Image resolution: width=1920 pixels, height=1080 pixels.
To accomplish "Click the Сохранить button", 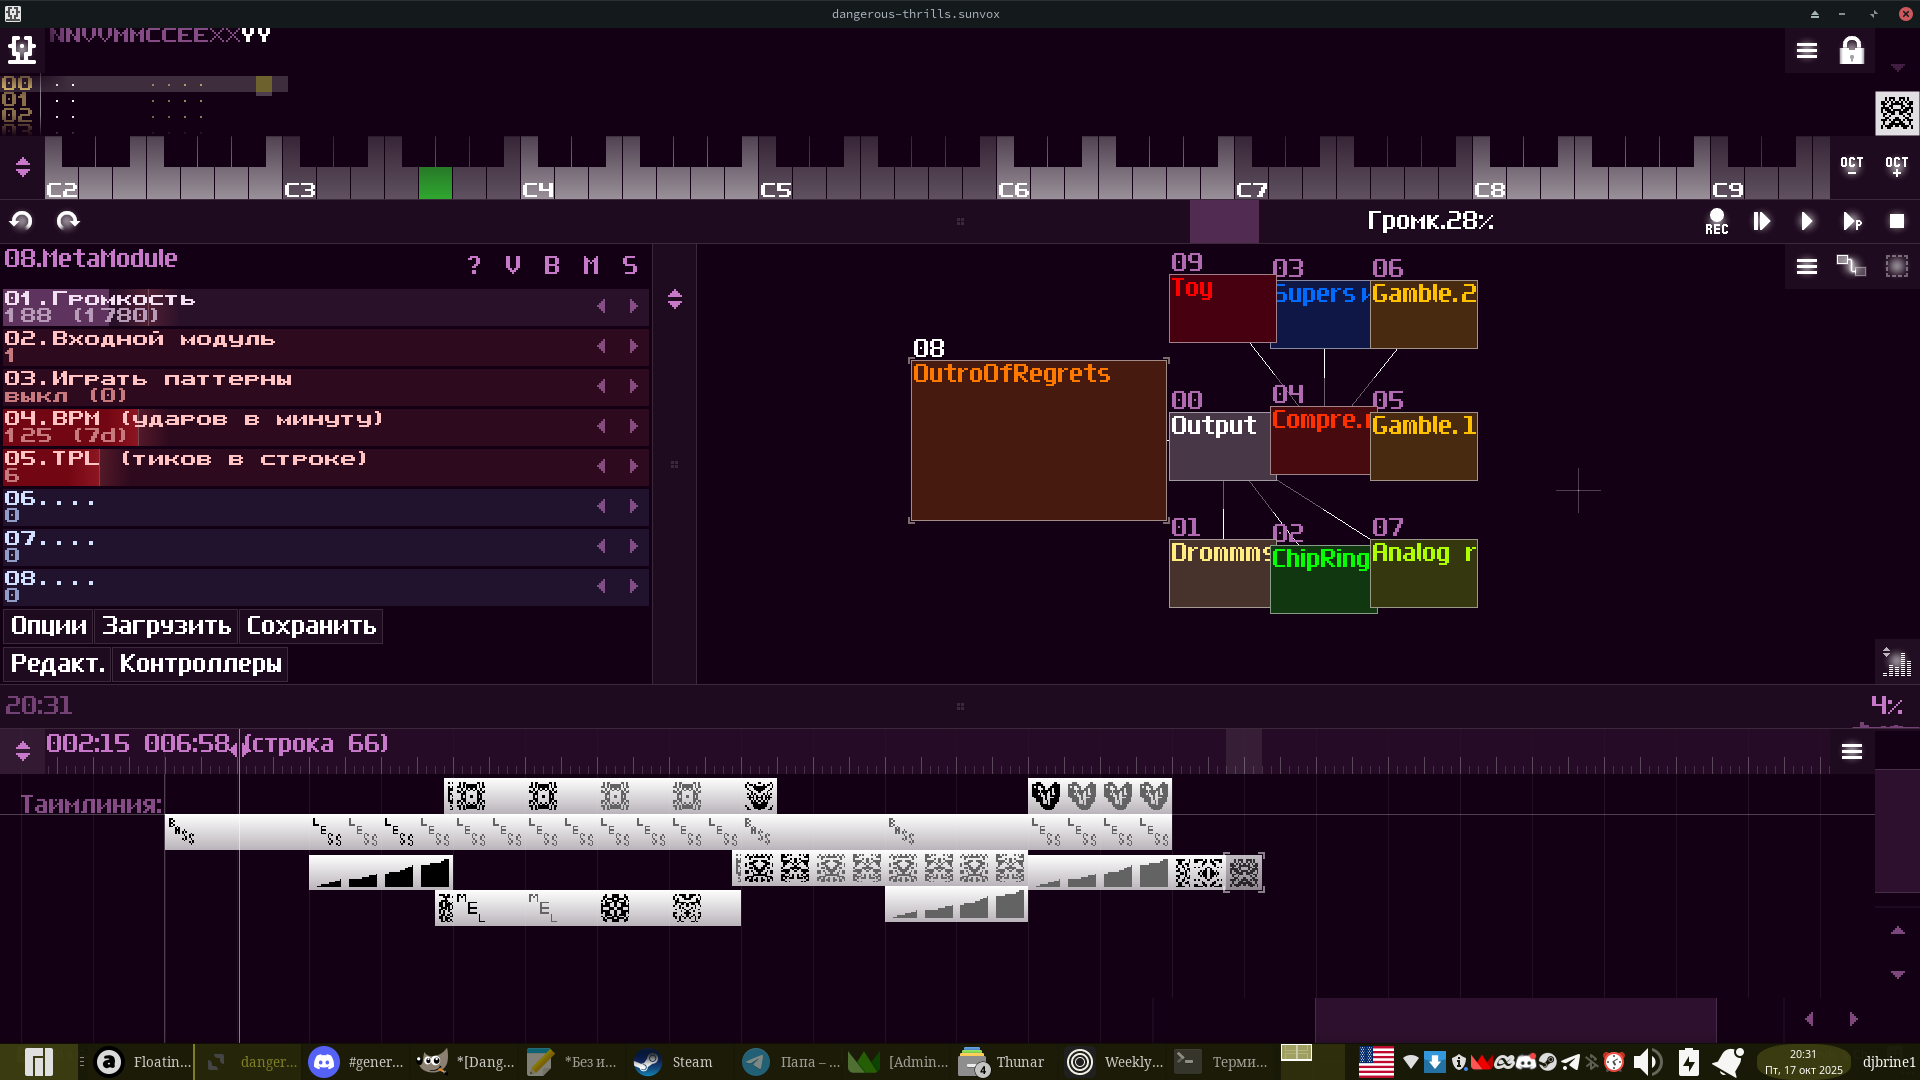I will click(311, 626).
